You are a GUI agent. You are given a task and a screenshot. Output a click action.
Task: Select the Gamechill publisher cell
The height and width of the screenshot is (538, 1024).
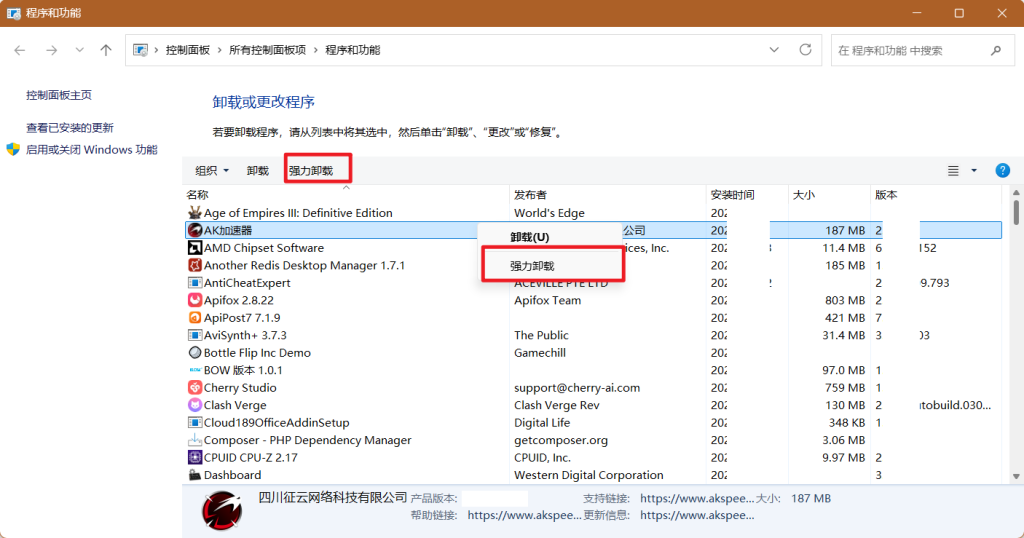click(x=540, y=353)
